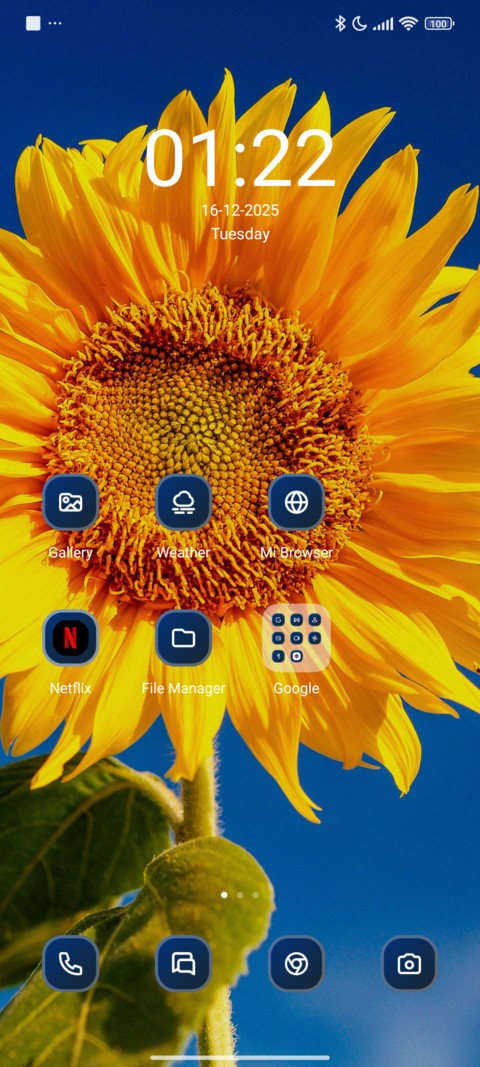Screen dimensions: 480x1067
Task: Open the Phone dialer in the dock
Action: (70, 964)
